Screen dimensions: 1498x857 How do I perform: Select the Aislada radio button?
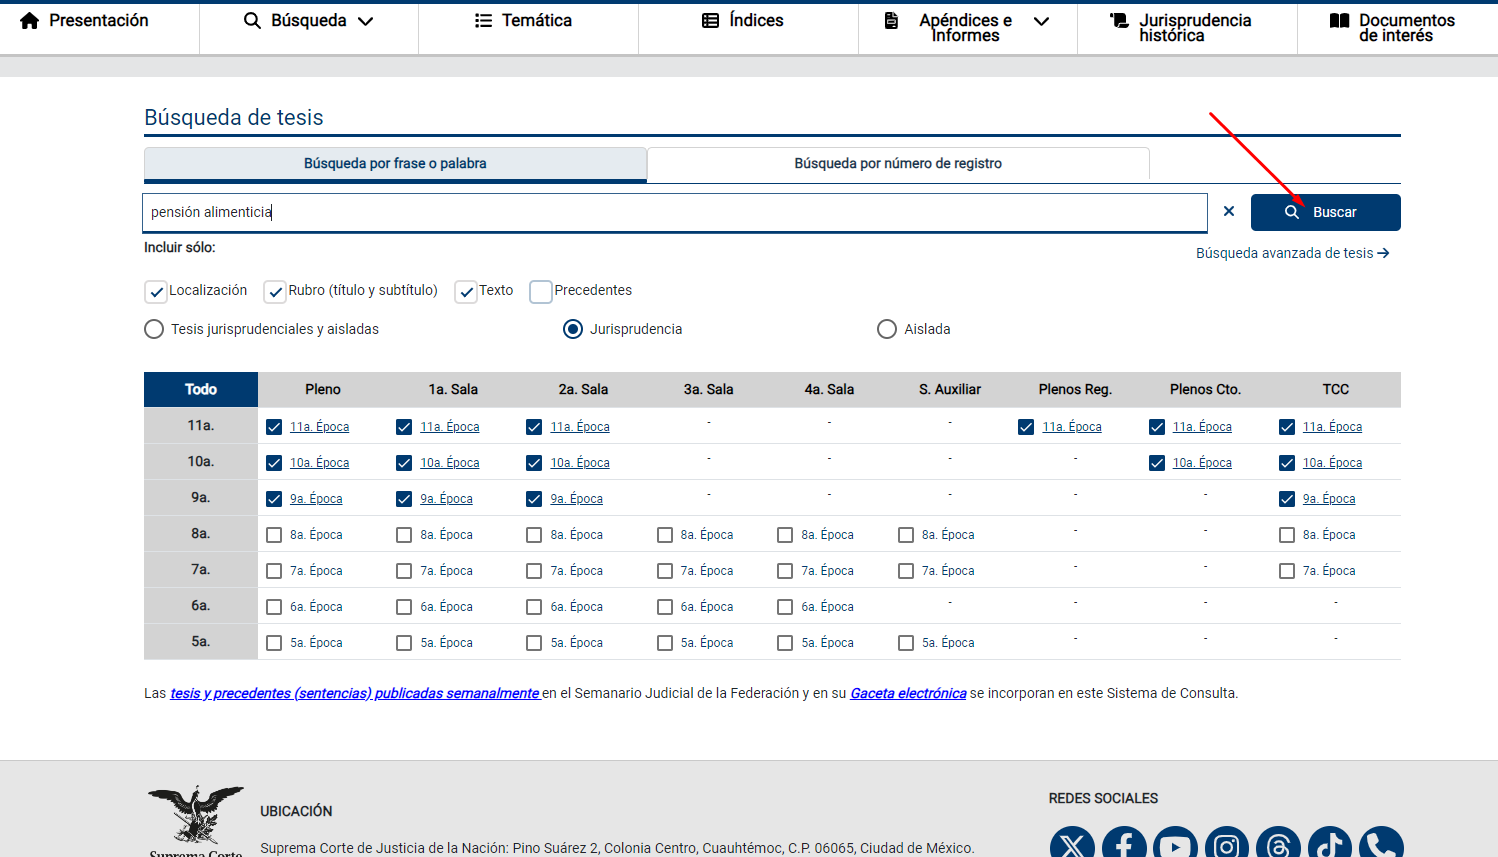point(887,329)
